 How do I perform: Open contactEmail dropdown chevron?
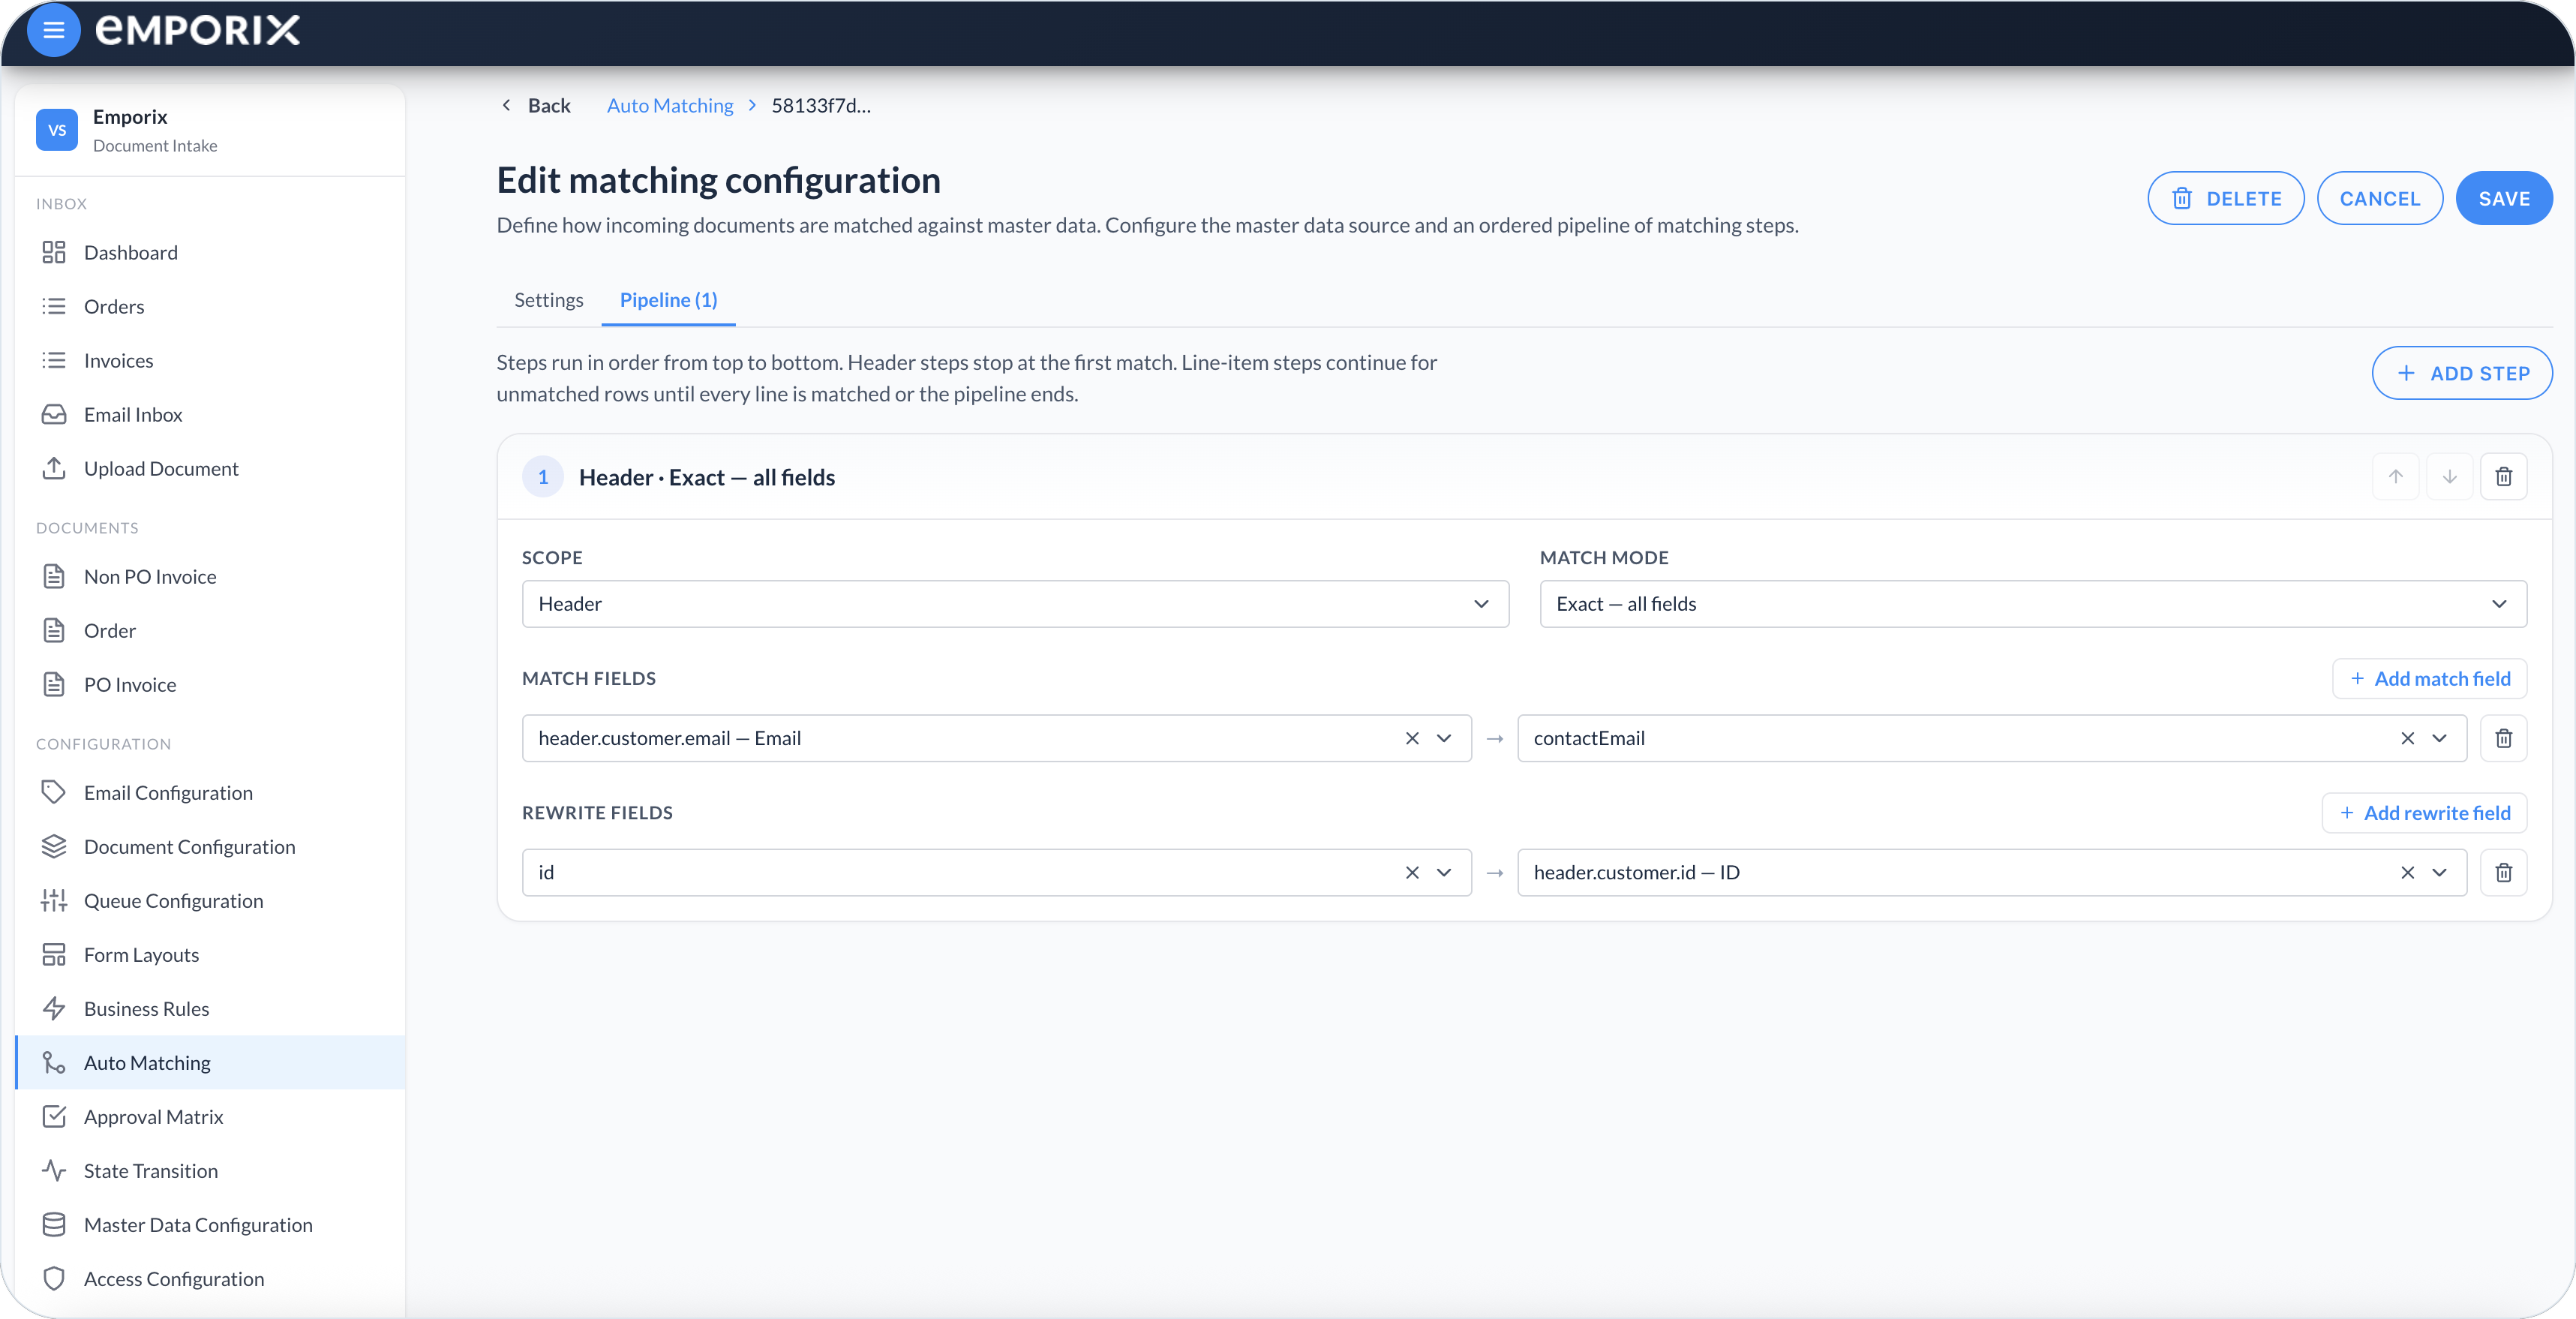2439,738
